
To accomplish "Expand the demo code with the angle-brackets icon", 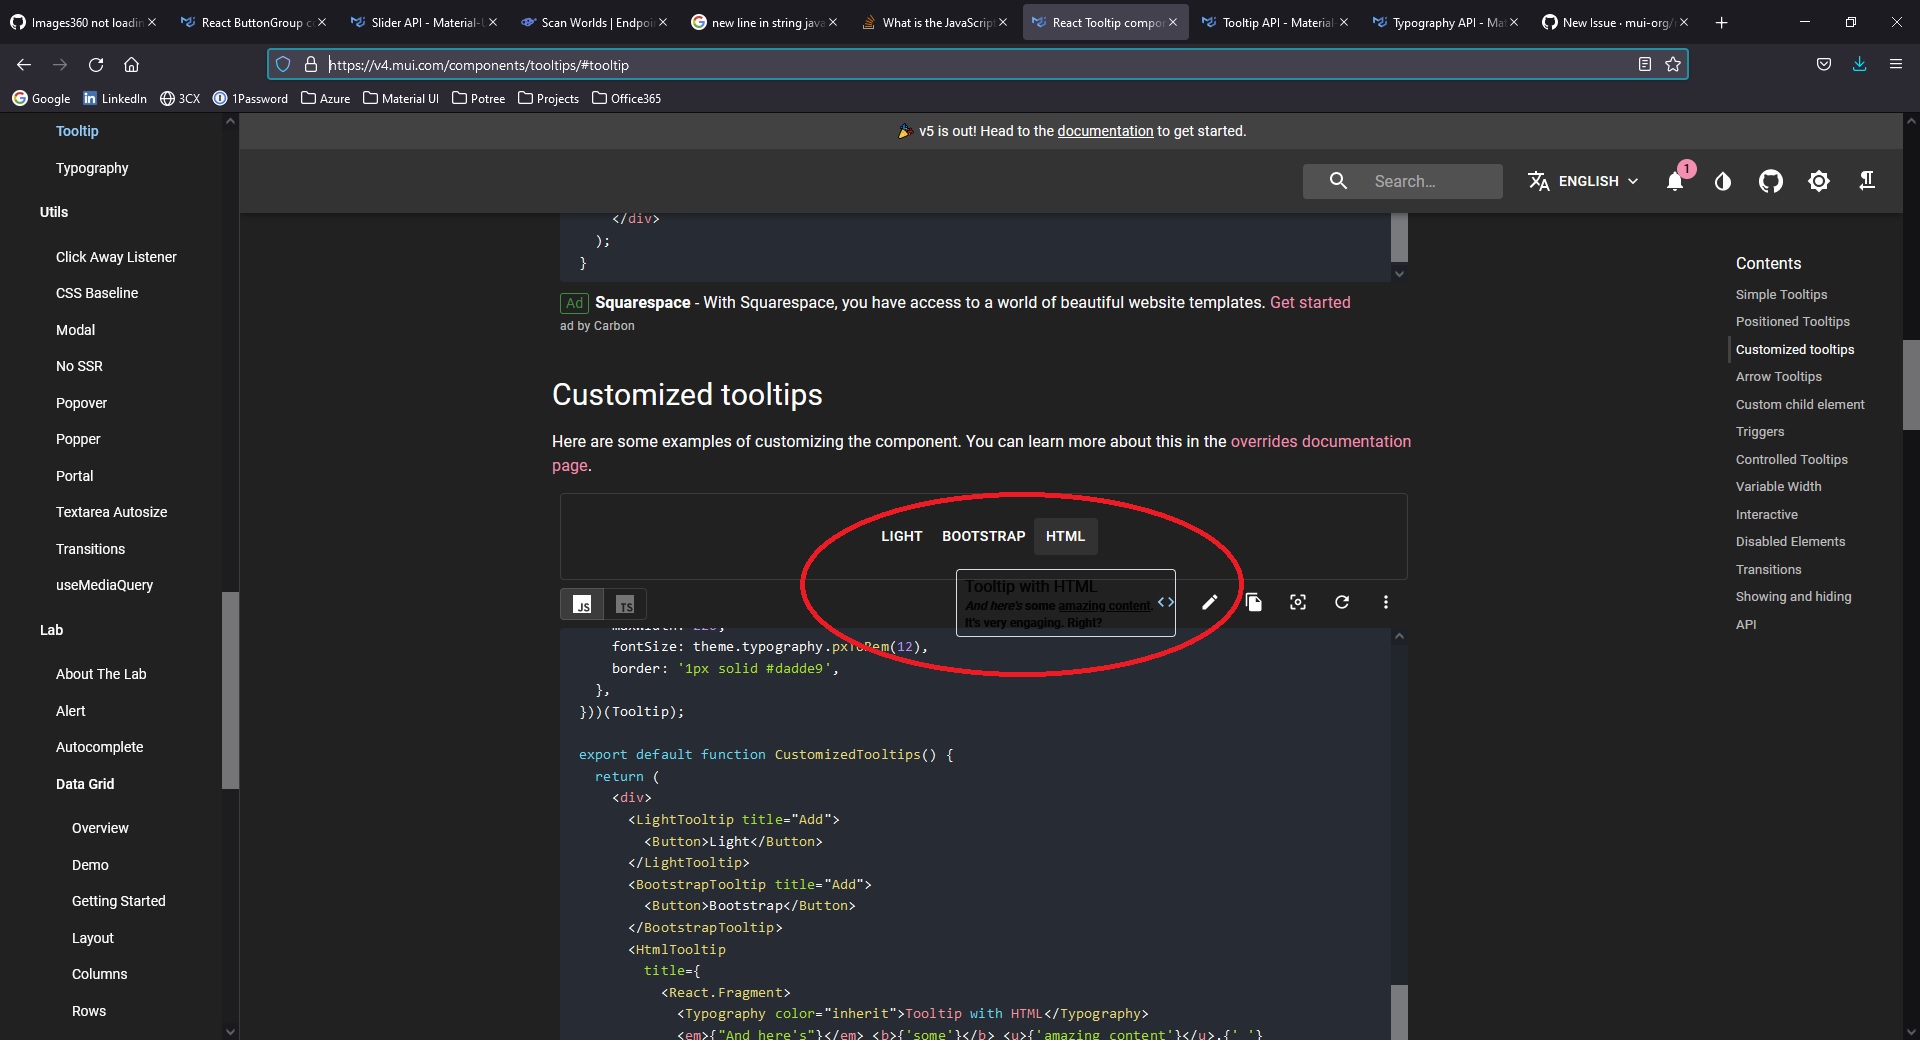I will tap(1164, 602).
